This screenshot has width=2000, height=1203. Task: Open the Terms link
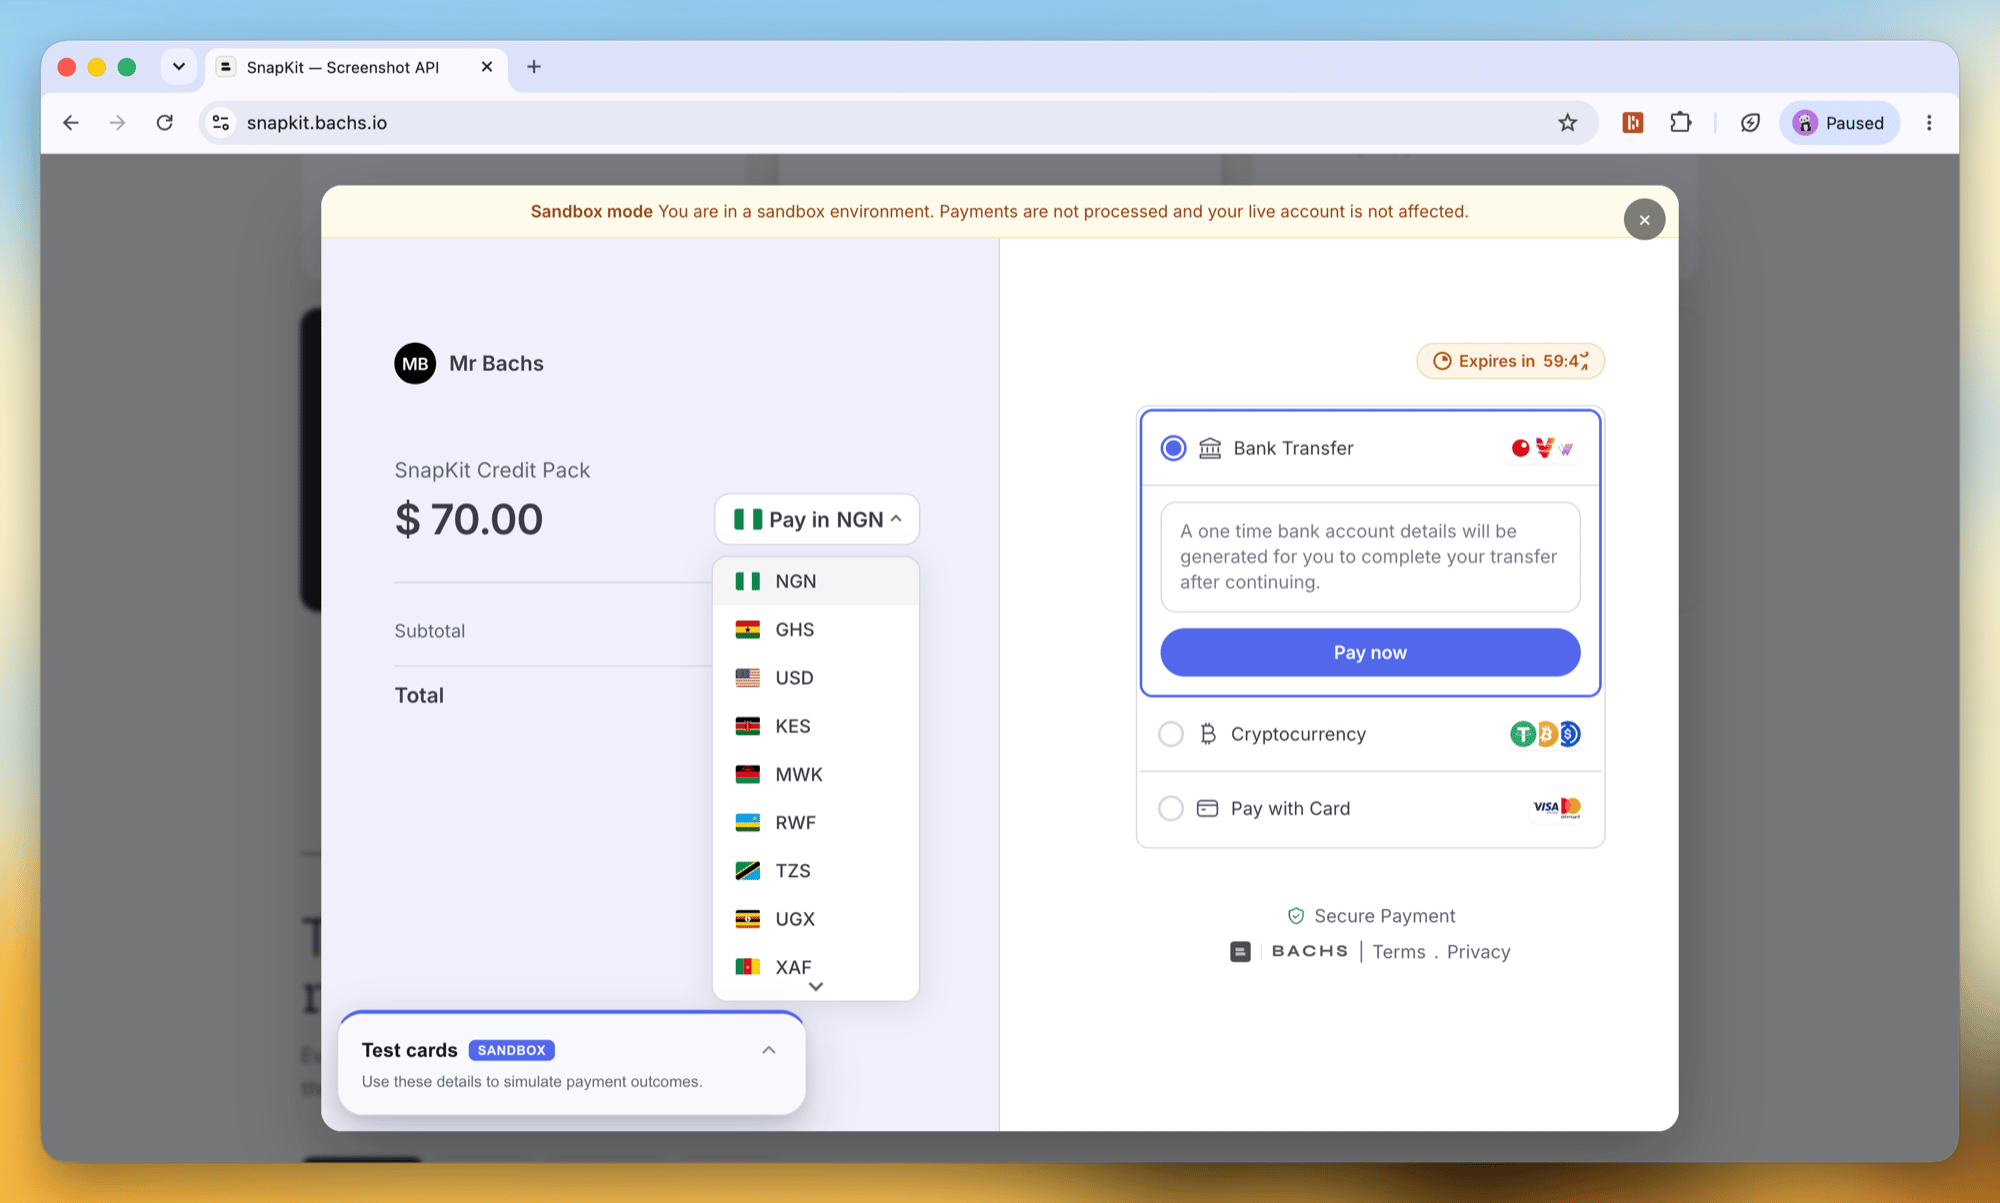1398,952
